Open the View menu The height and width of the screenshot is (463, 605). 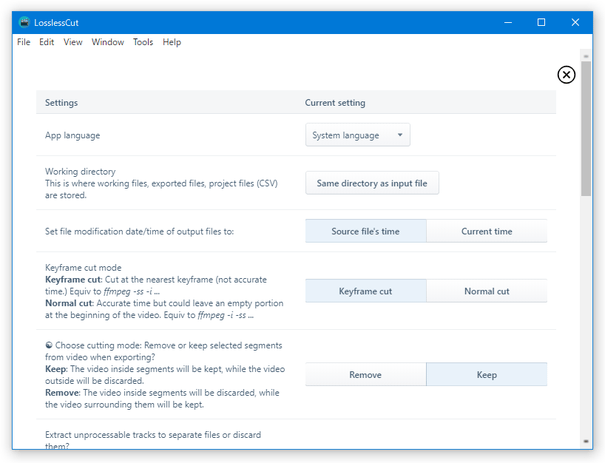point(73,42)
